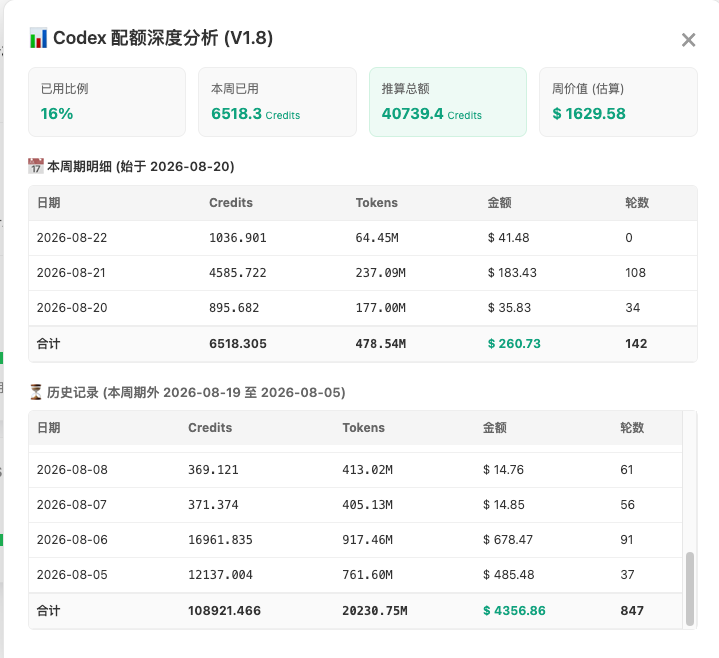
Task: Select total tokens 478.54M
Action: [381, 343]
